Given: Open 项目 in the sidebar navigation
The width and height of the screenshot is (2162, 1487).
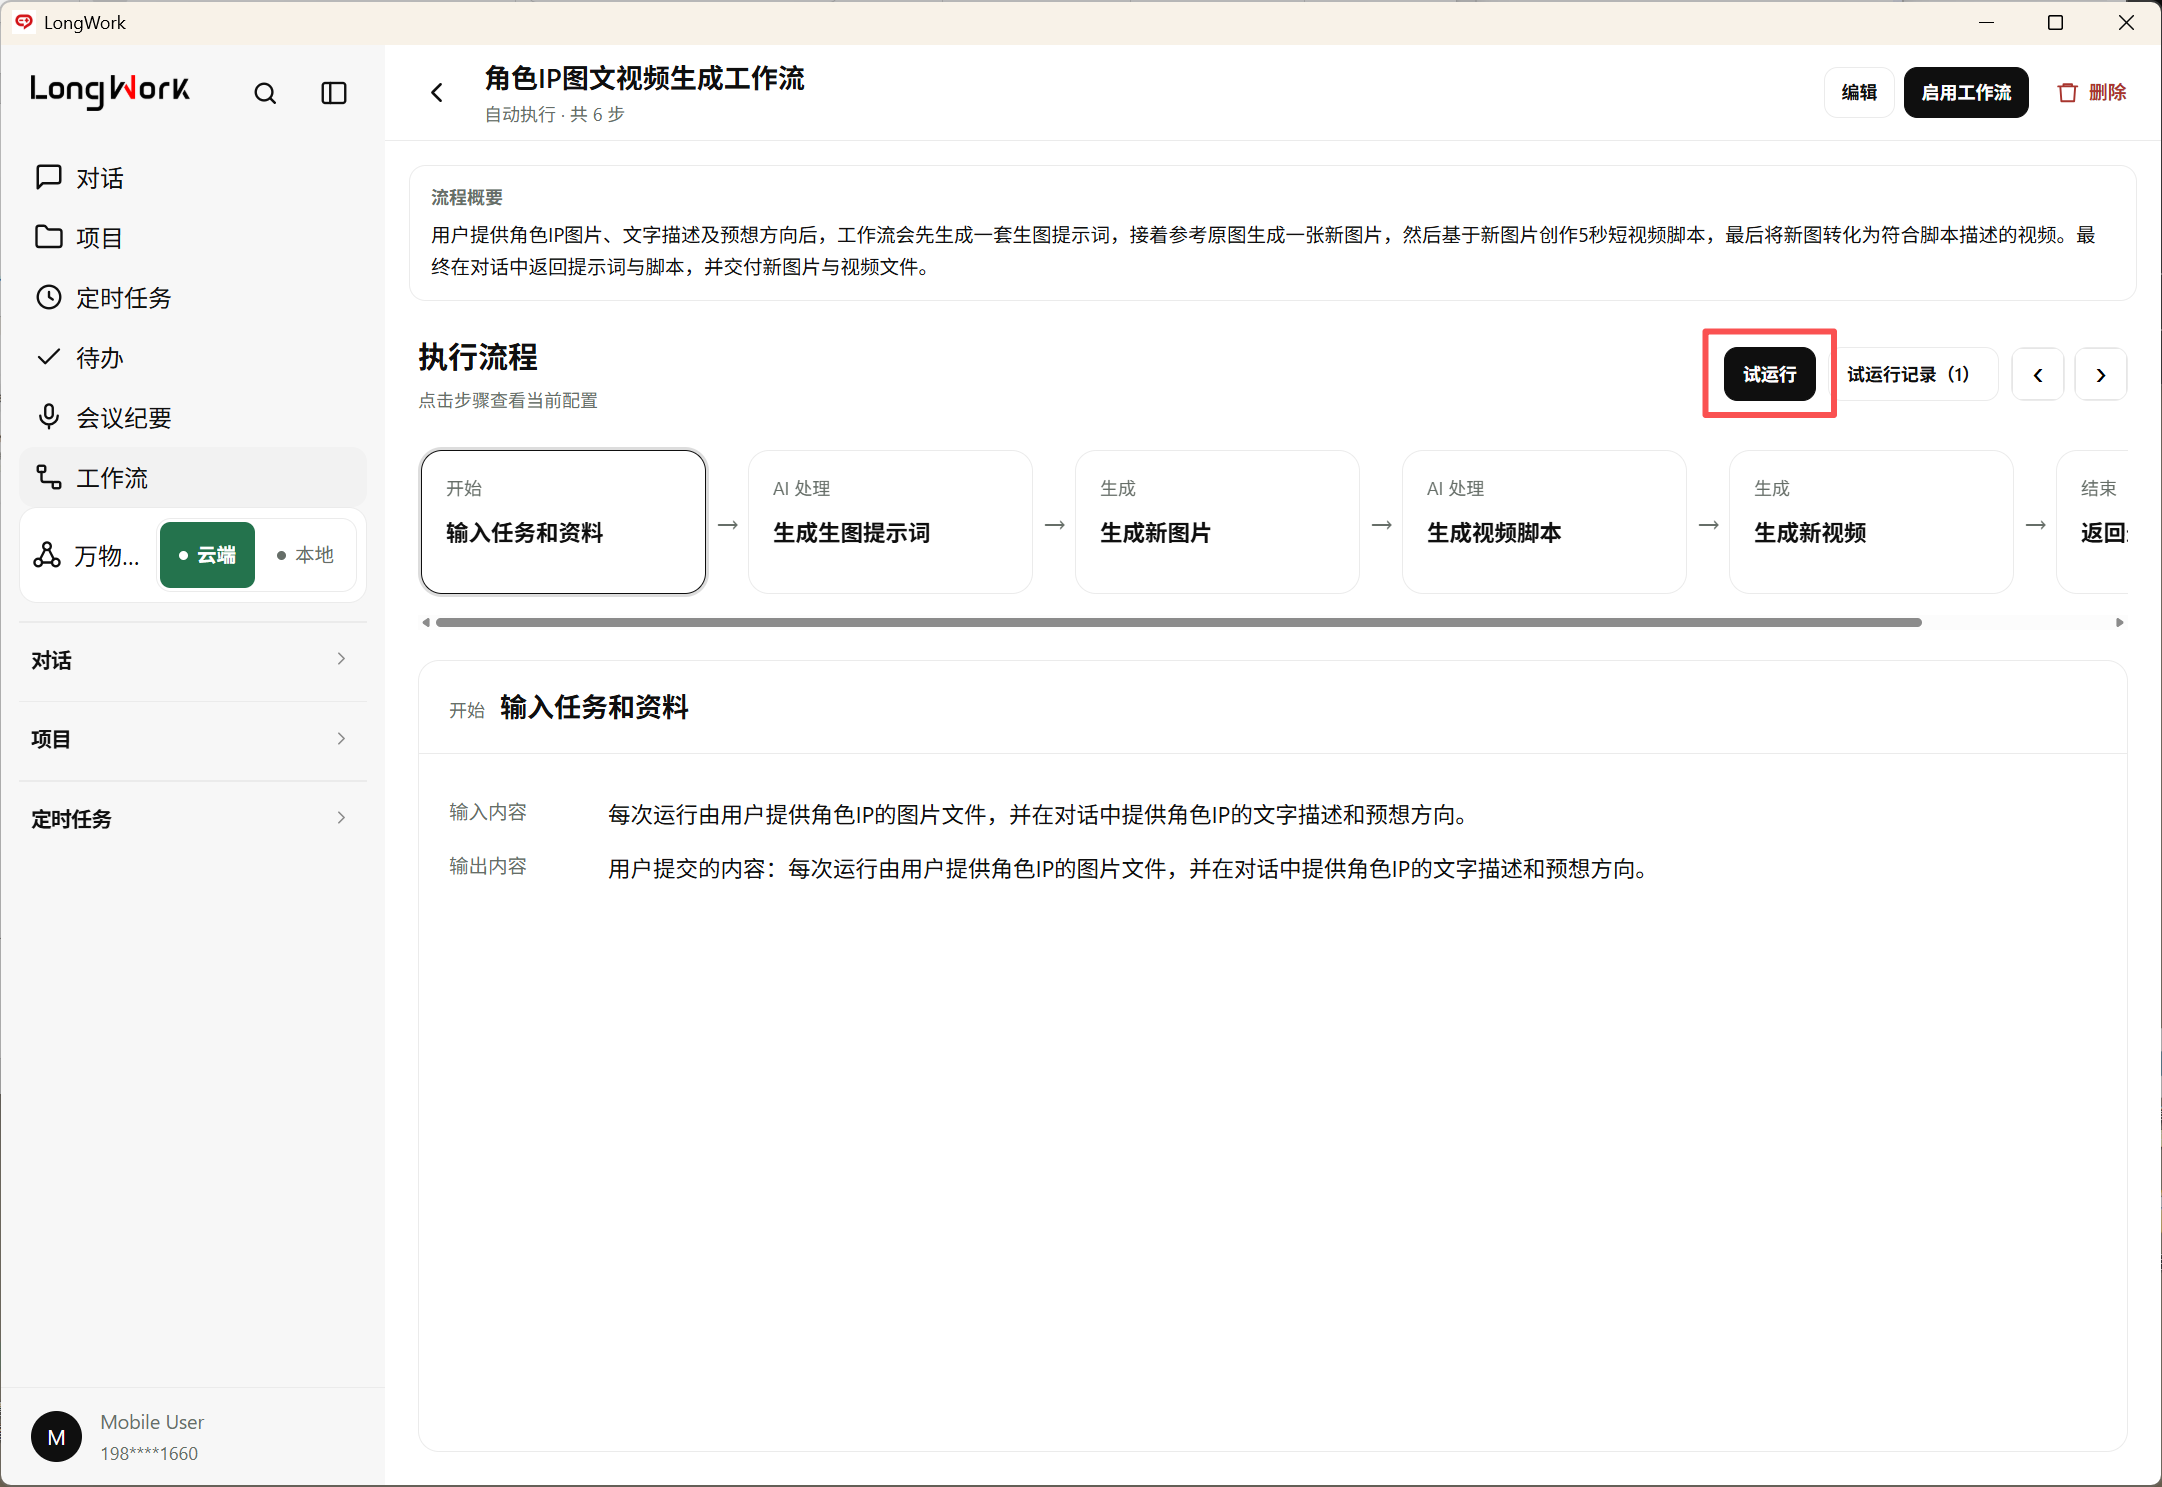Looking at the screenshot, I should click(192, 238).
